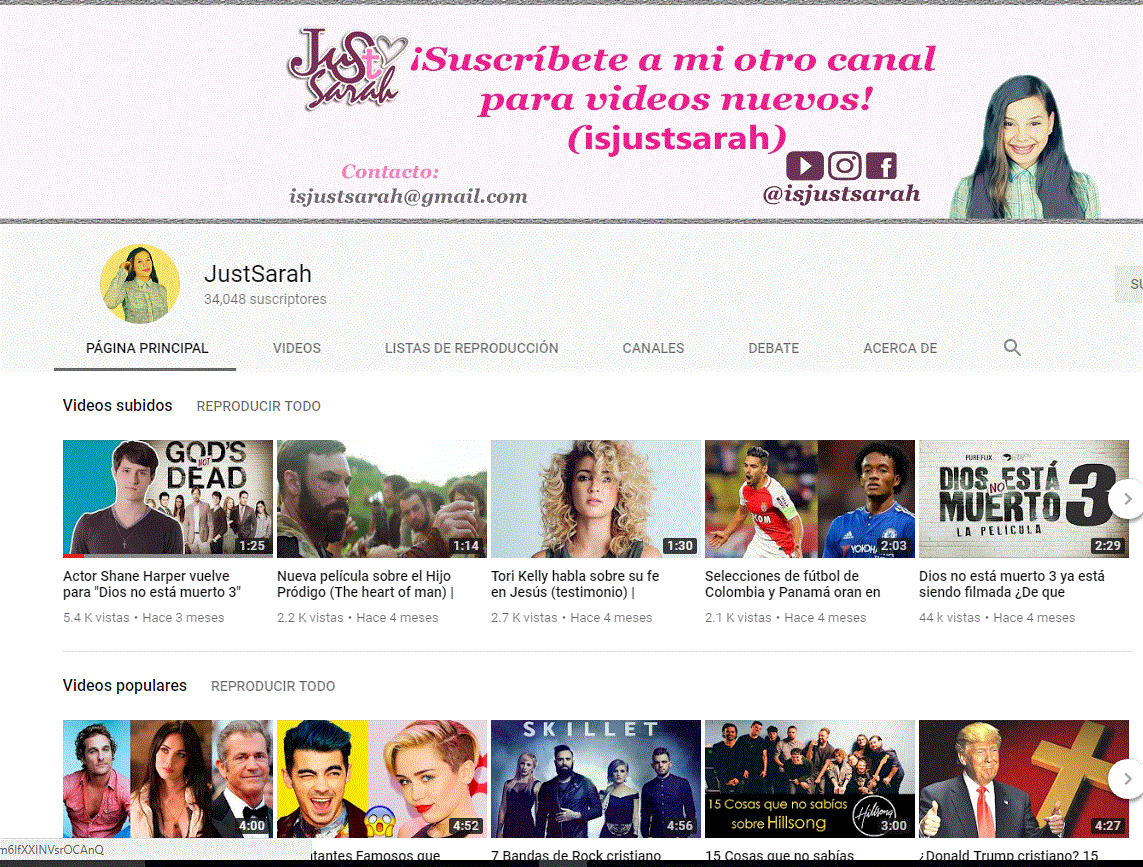Open the God's Not Dead video thumbnail

tap(168, 499)
